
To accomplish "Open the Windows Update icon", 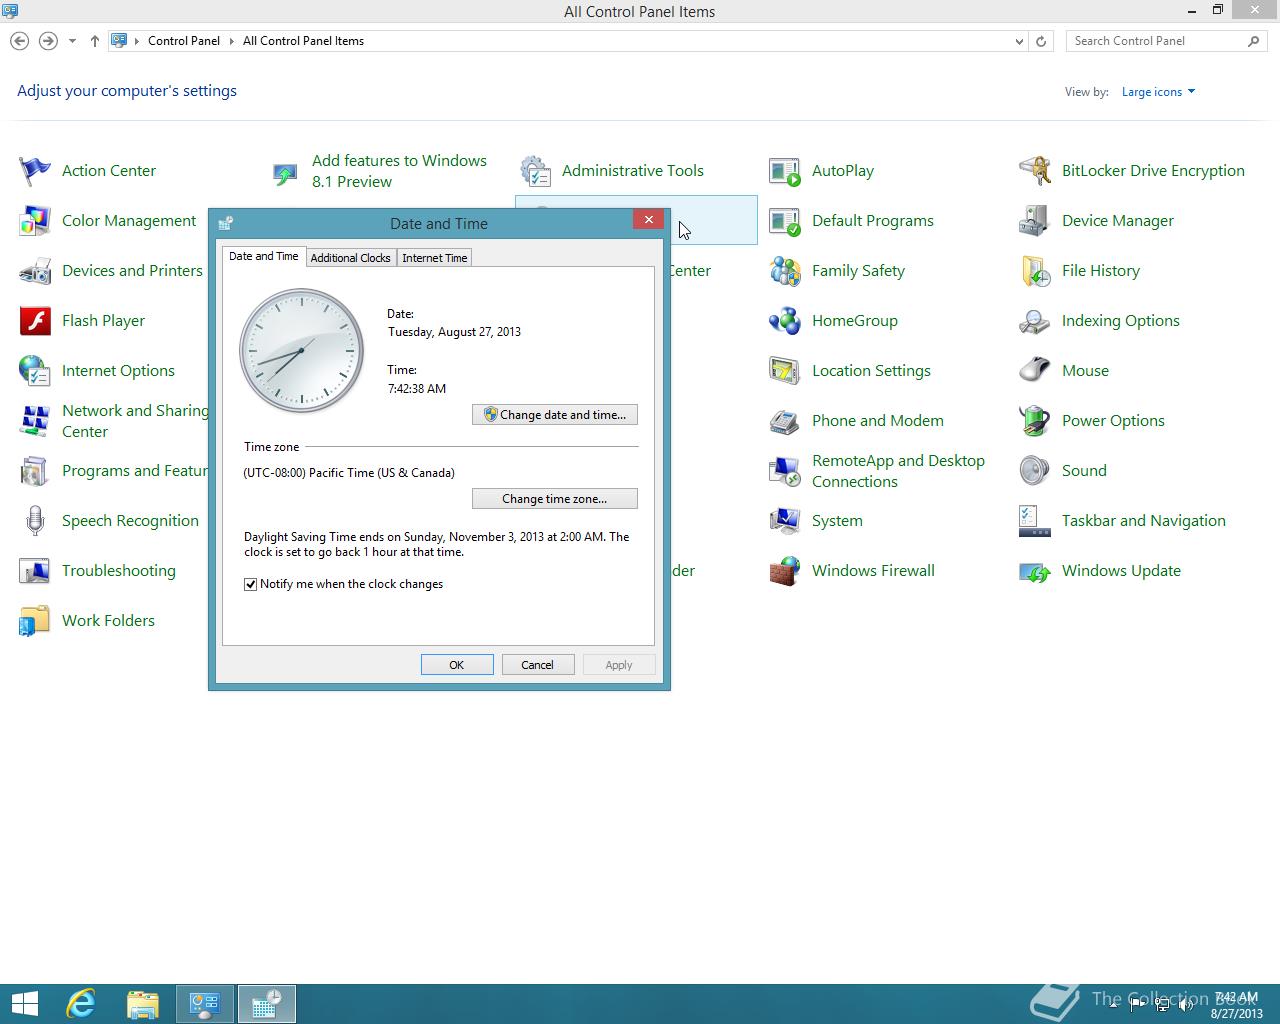I will (x=1035, y=571).
